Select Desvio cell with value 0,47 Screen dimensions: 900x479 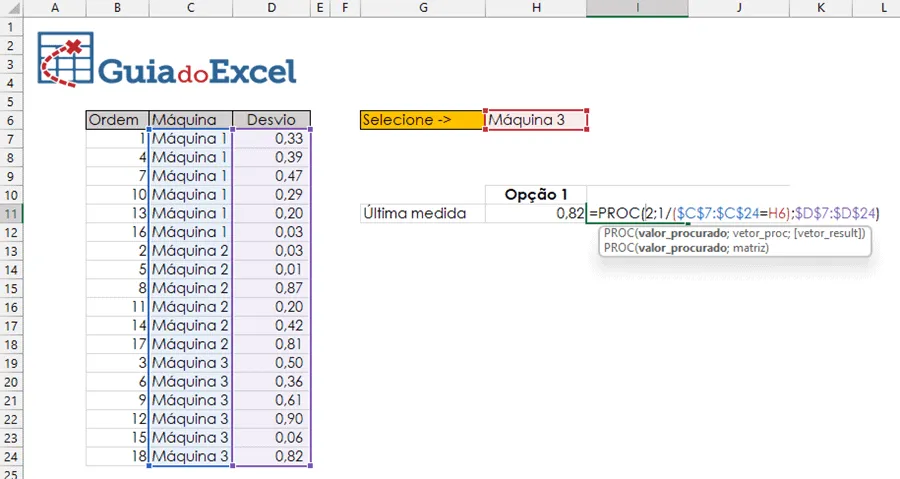click(x=271, y=176)
